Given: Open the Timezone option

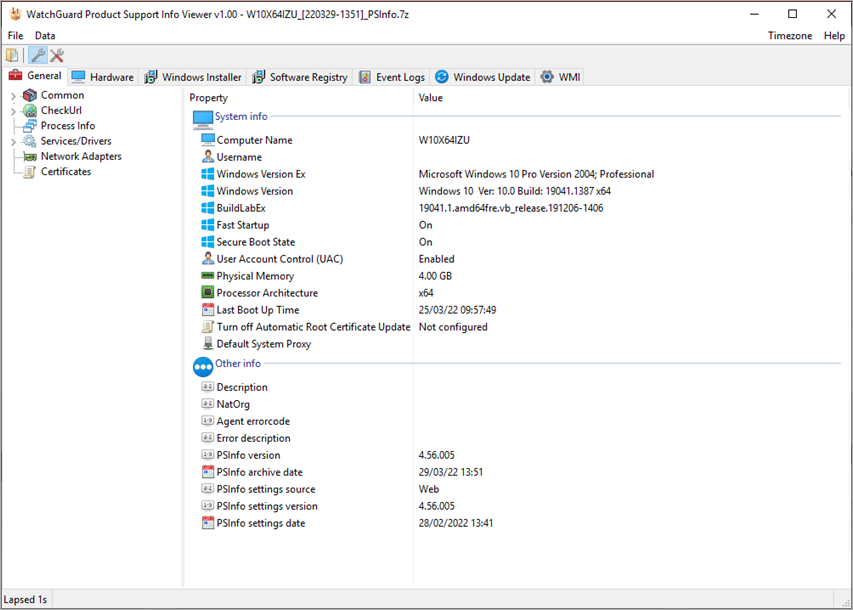Looking at the screenshot, I should pos(790,35).
